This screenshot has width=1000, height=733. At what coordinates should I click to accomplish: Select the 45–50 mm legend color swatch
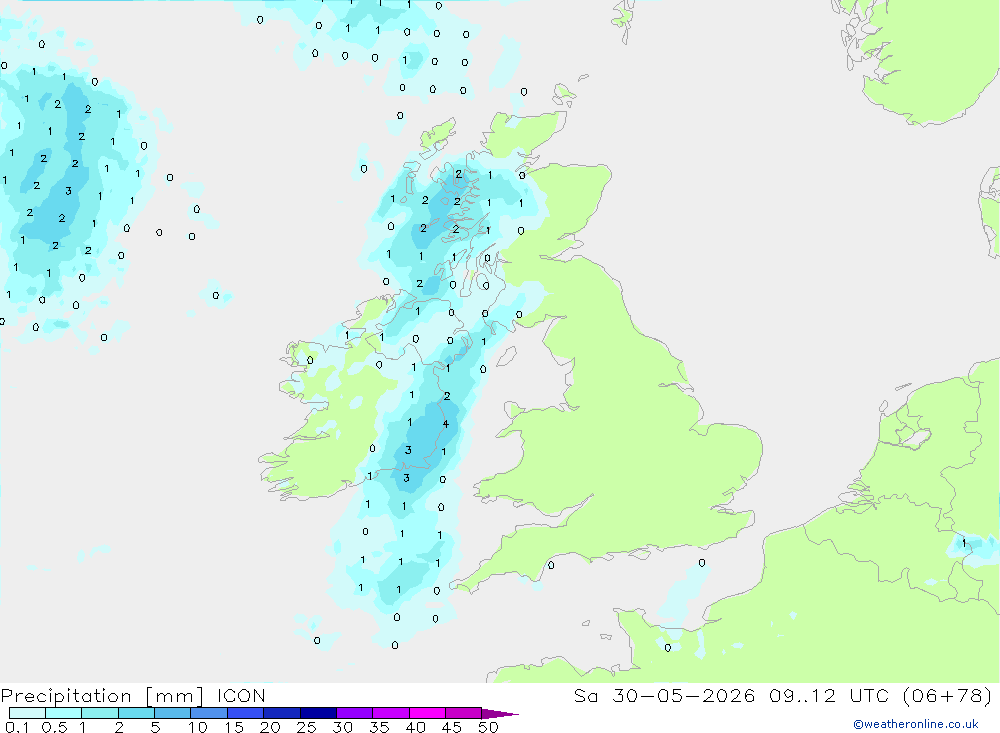(464, 713)
